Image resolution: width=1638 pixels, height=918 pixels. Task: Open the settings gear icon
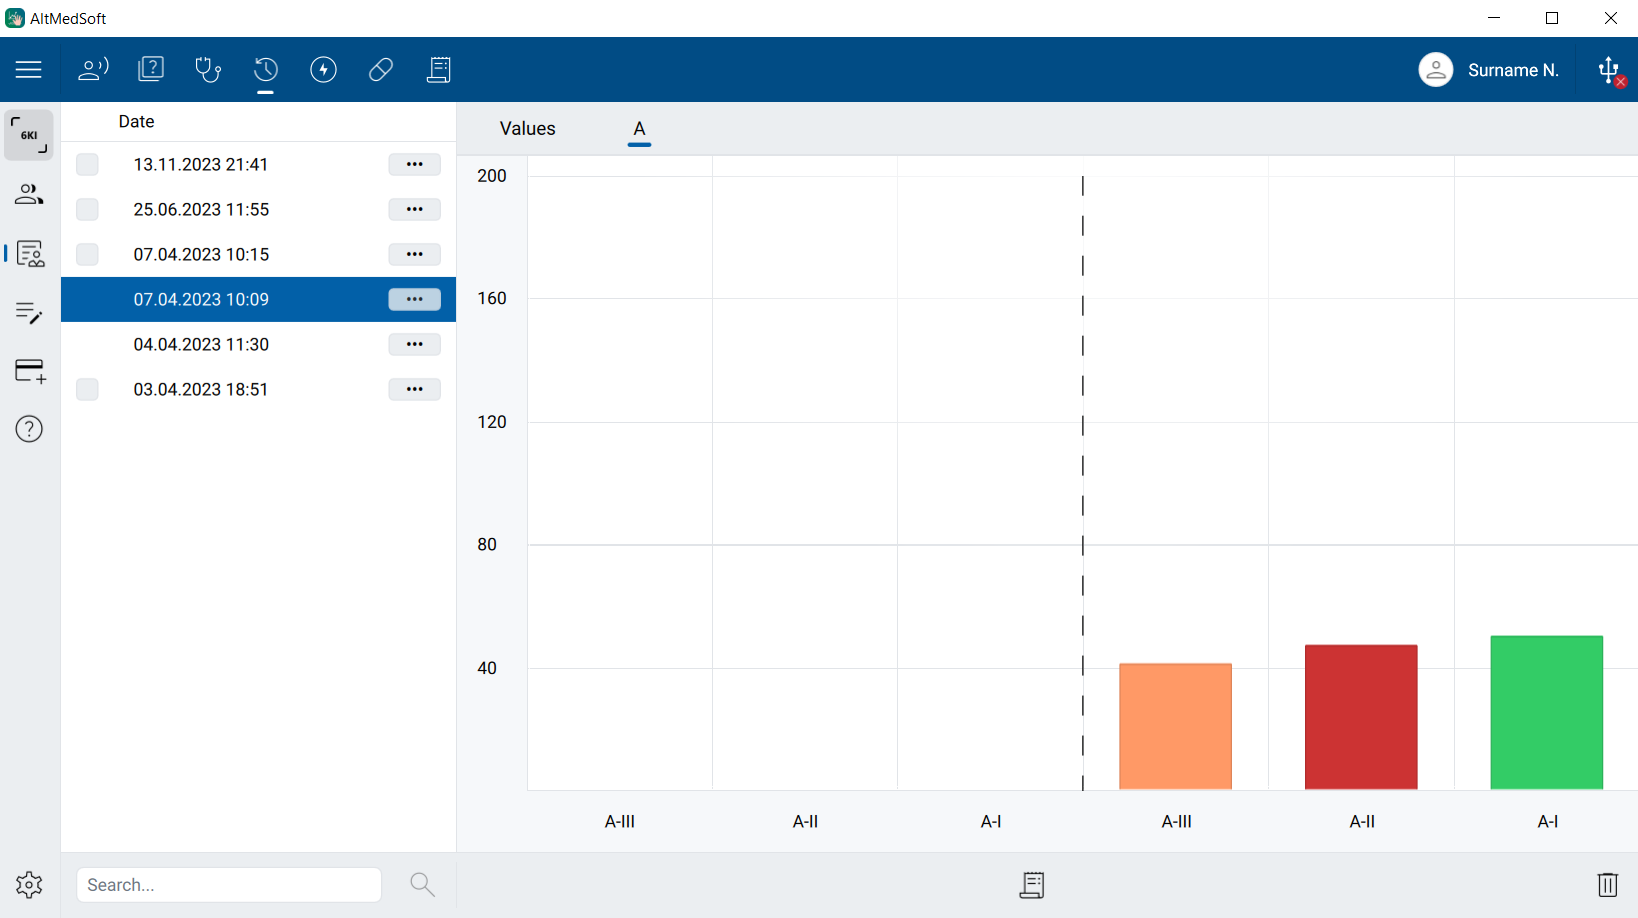pyautogui.click(x=29, y=884)
